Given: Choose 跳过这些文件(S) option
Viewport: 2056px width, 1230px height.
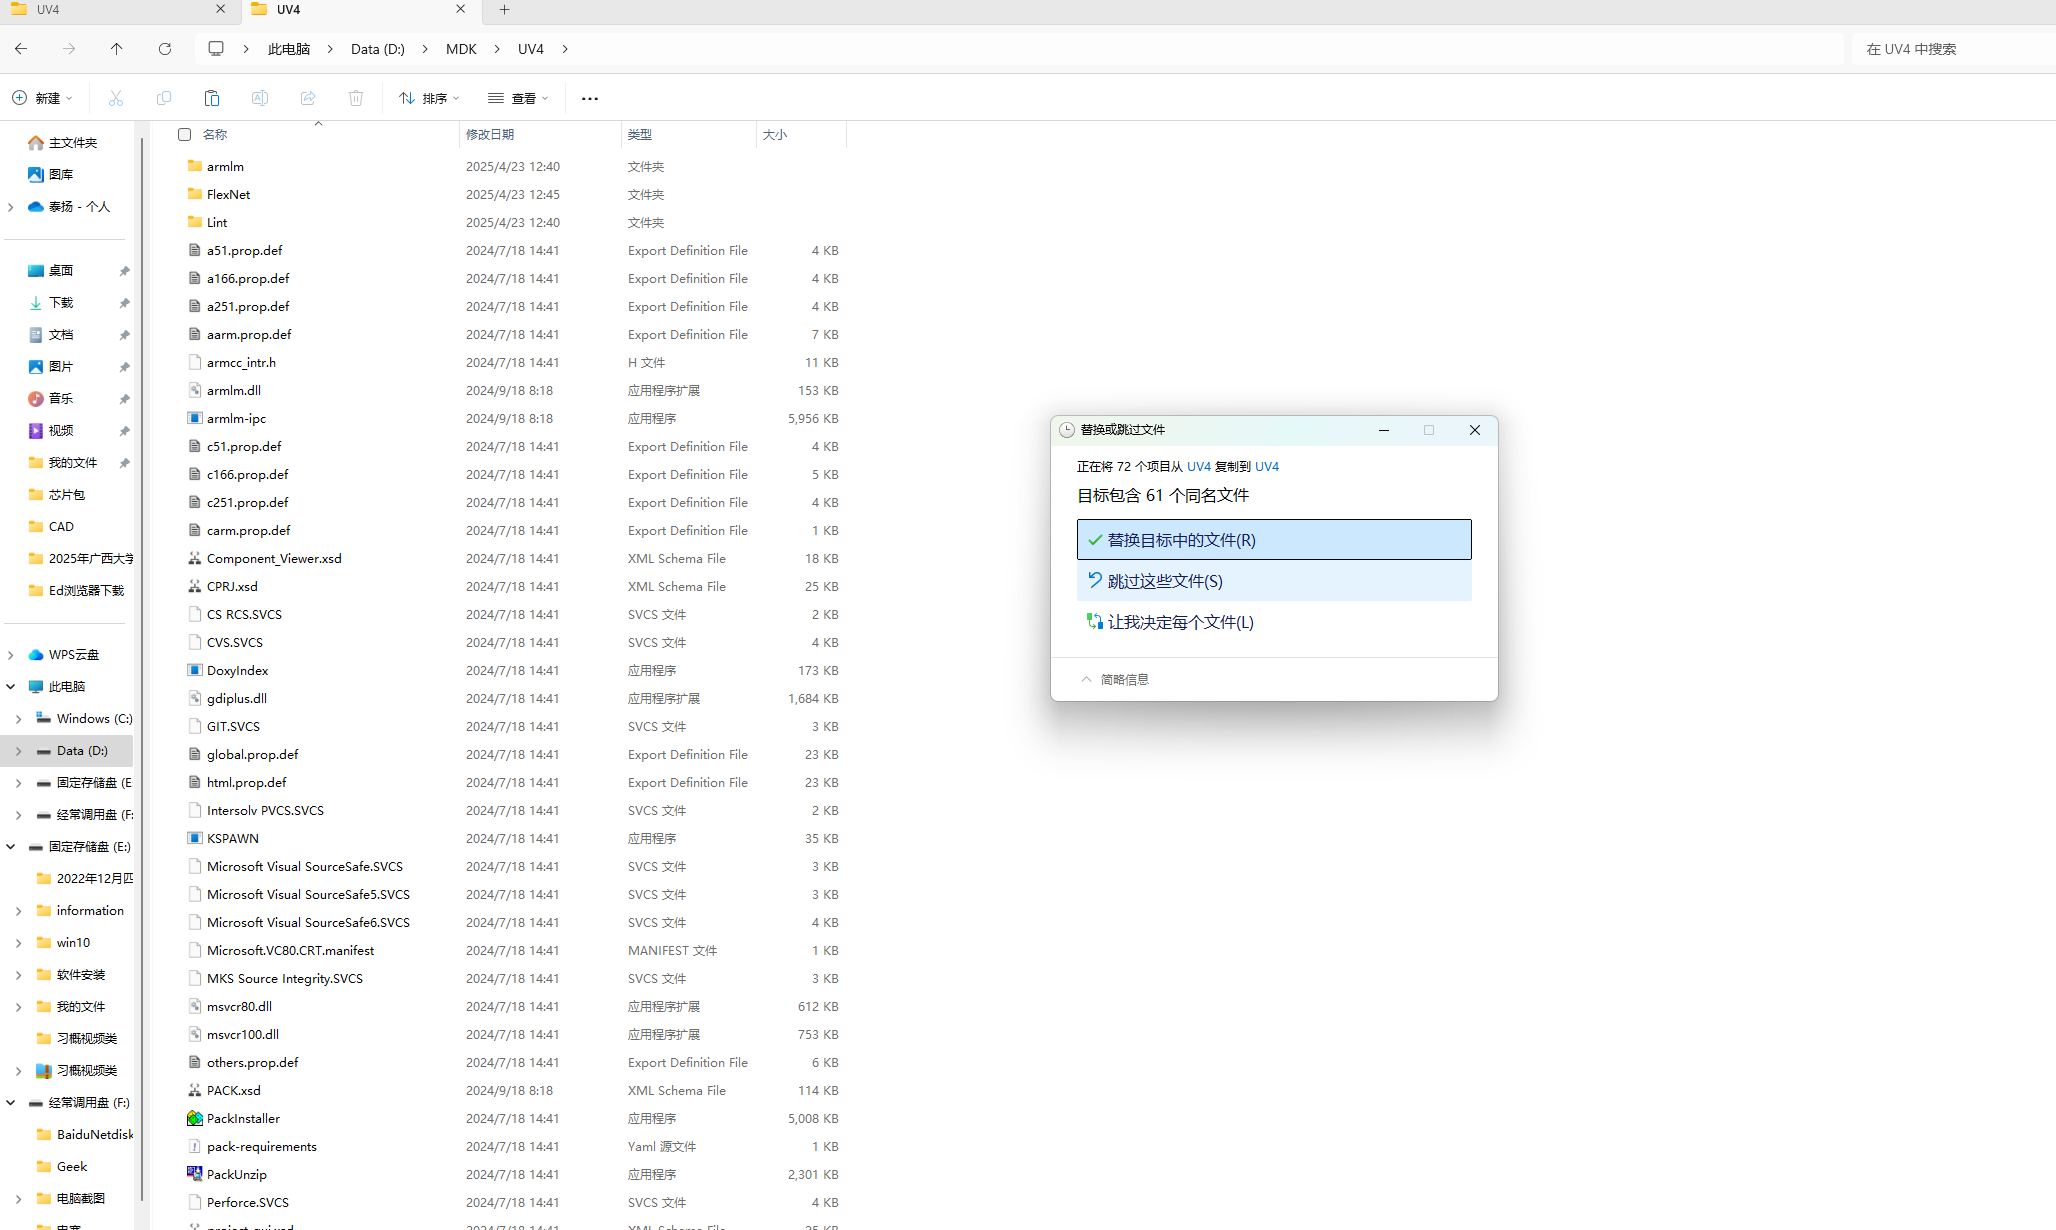Looking at the screenshot, I should pyautogui.click(x=1274, y=581).
